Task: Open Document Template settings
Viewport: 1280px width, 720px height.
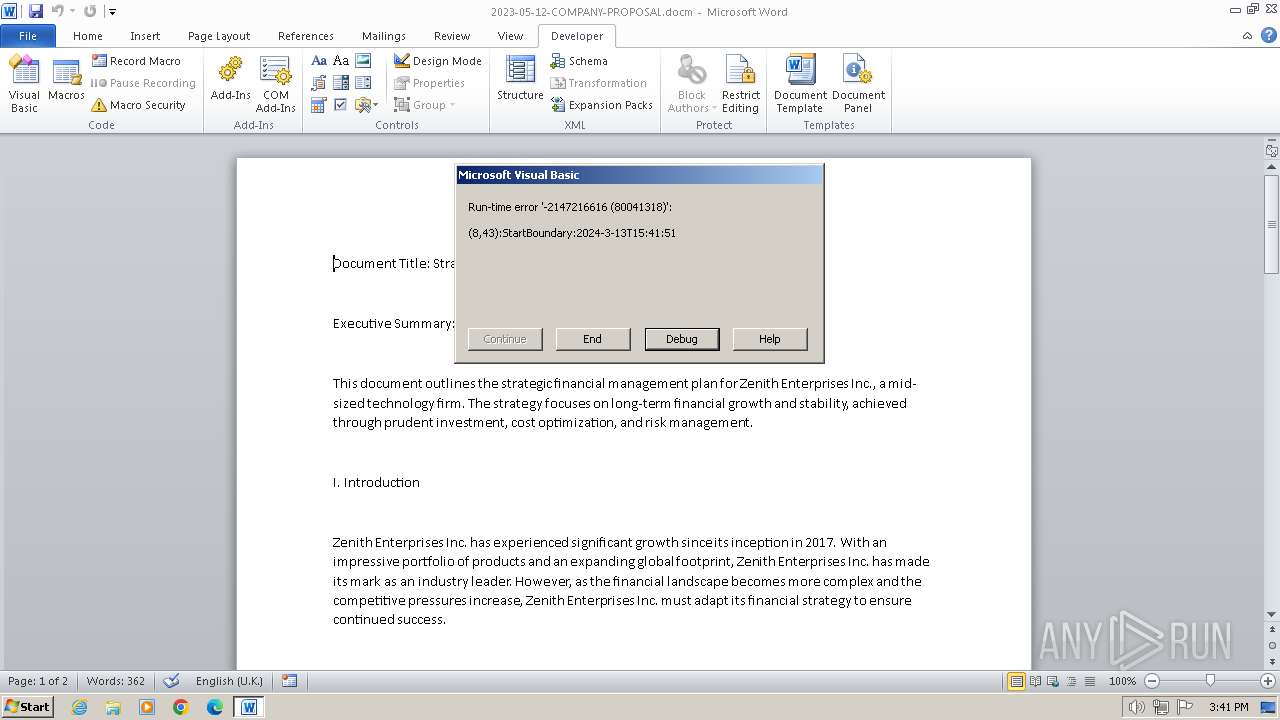Action: click(800, 84)
